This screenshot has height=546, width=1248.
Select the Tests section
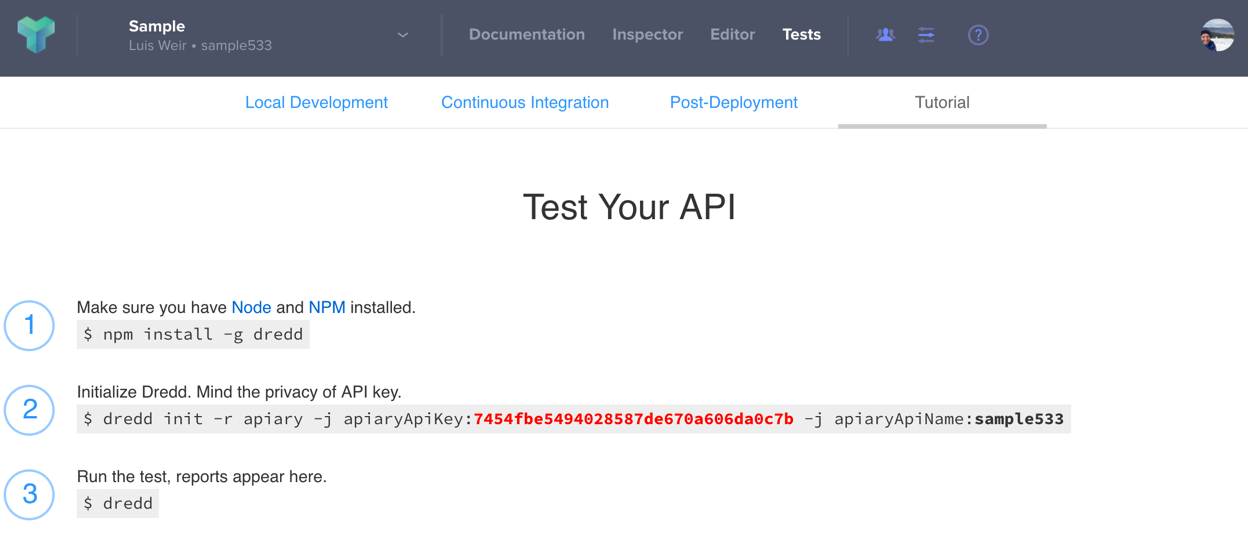(x=801, y=35)
